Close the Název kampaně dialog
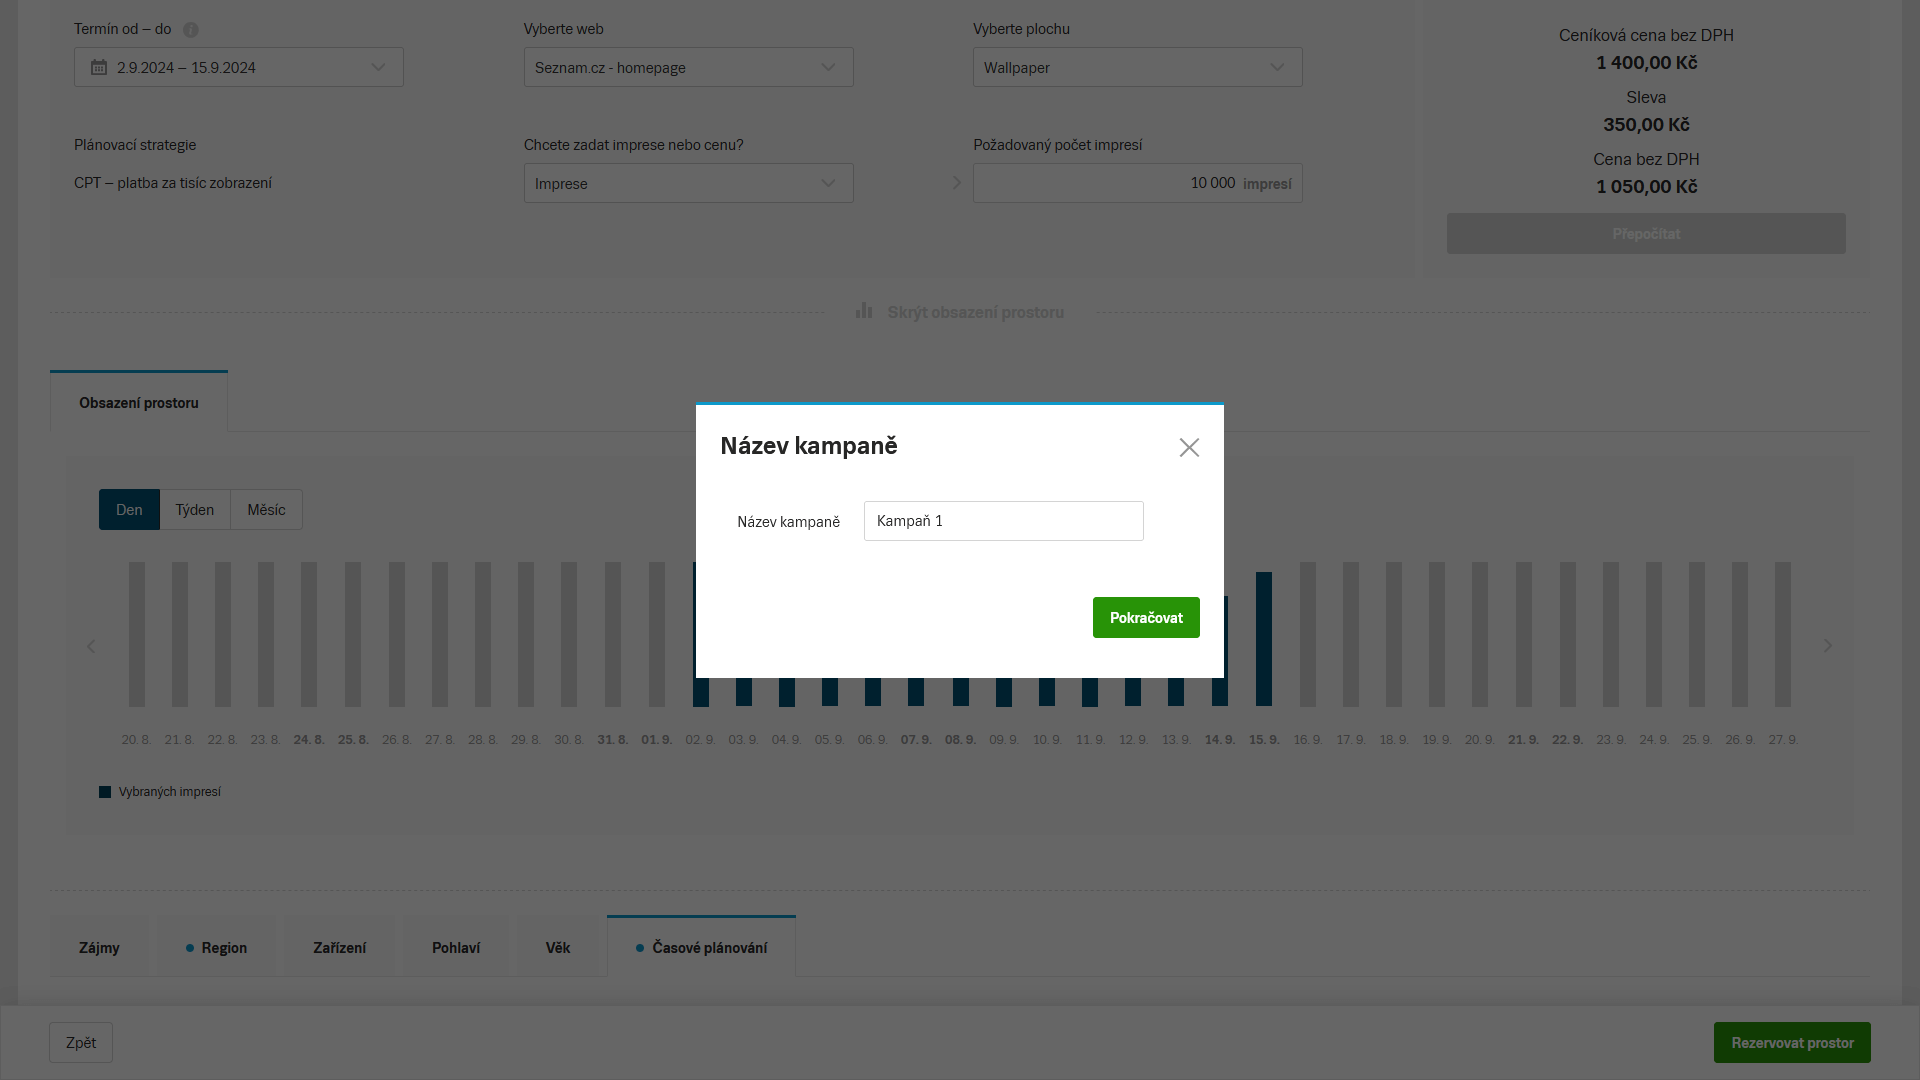Viewport: 1920px width, 1080px height. pos(1188,447)
